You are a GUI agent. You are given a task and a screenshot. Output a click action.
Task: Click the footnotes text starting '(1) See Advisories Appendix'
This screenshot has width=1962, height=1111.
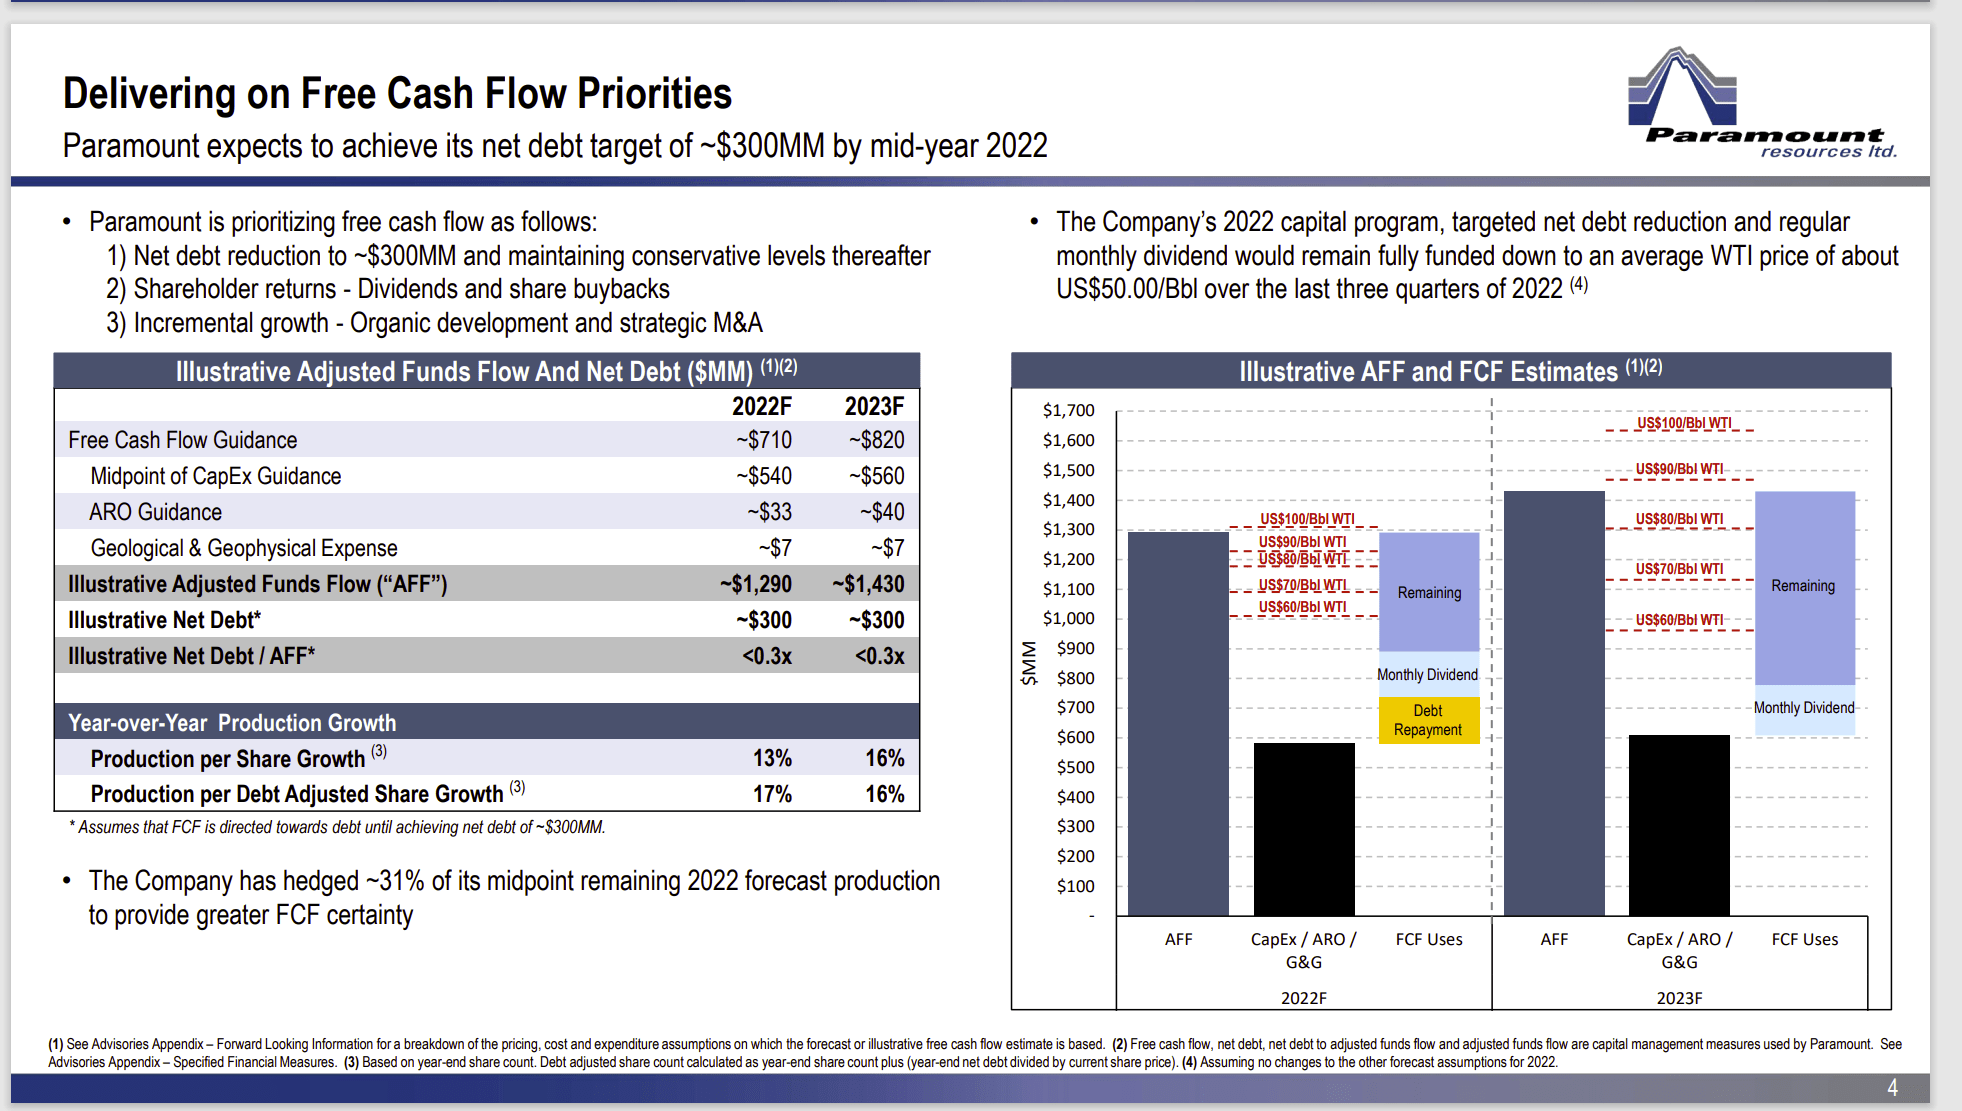pos(975,1053)
